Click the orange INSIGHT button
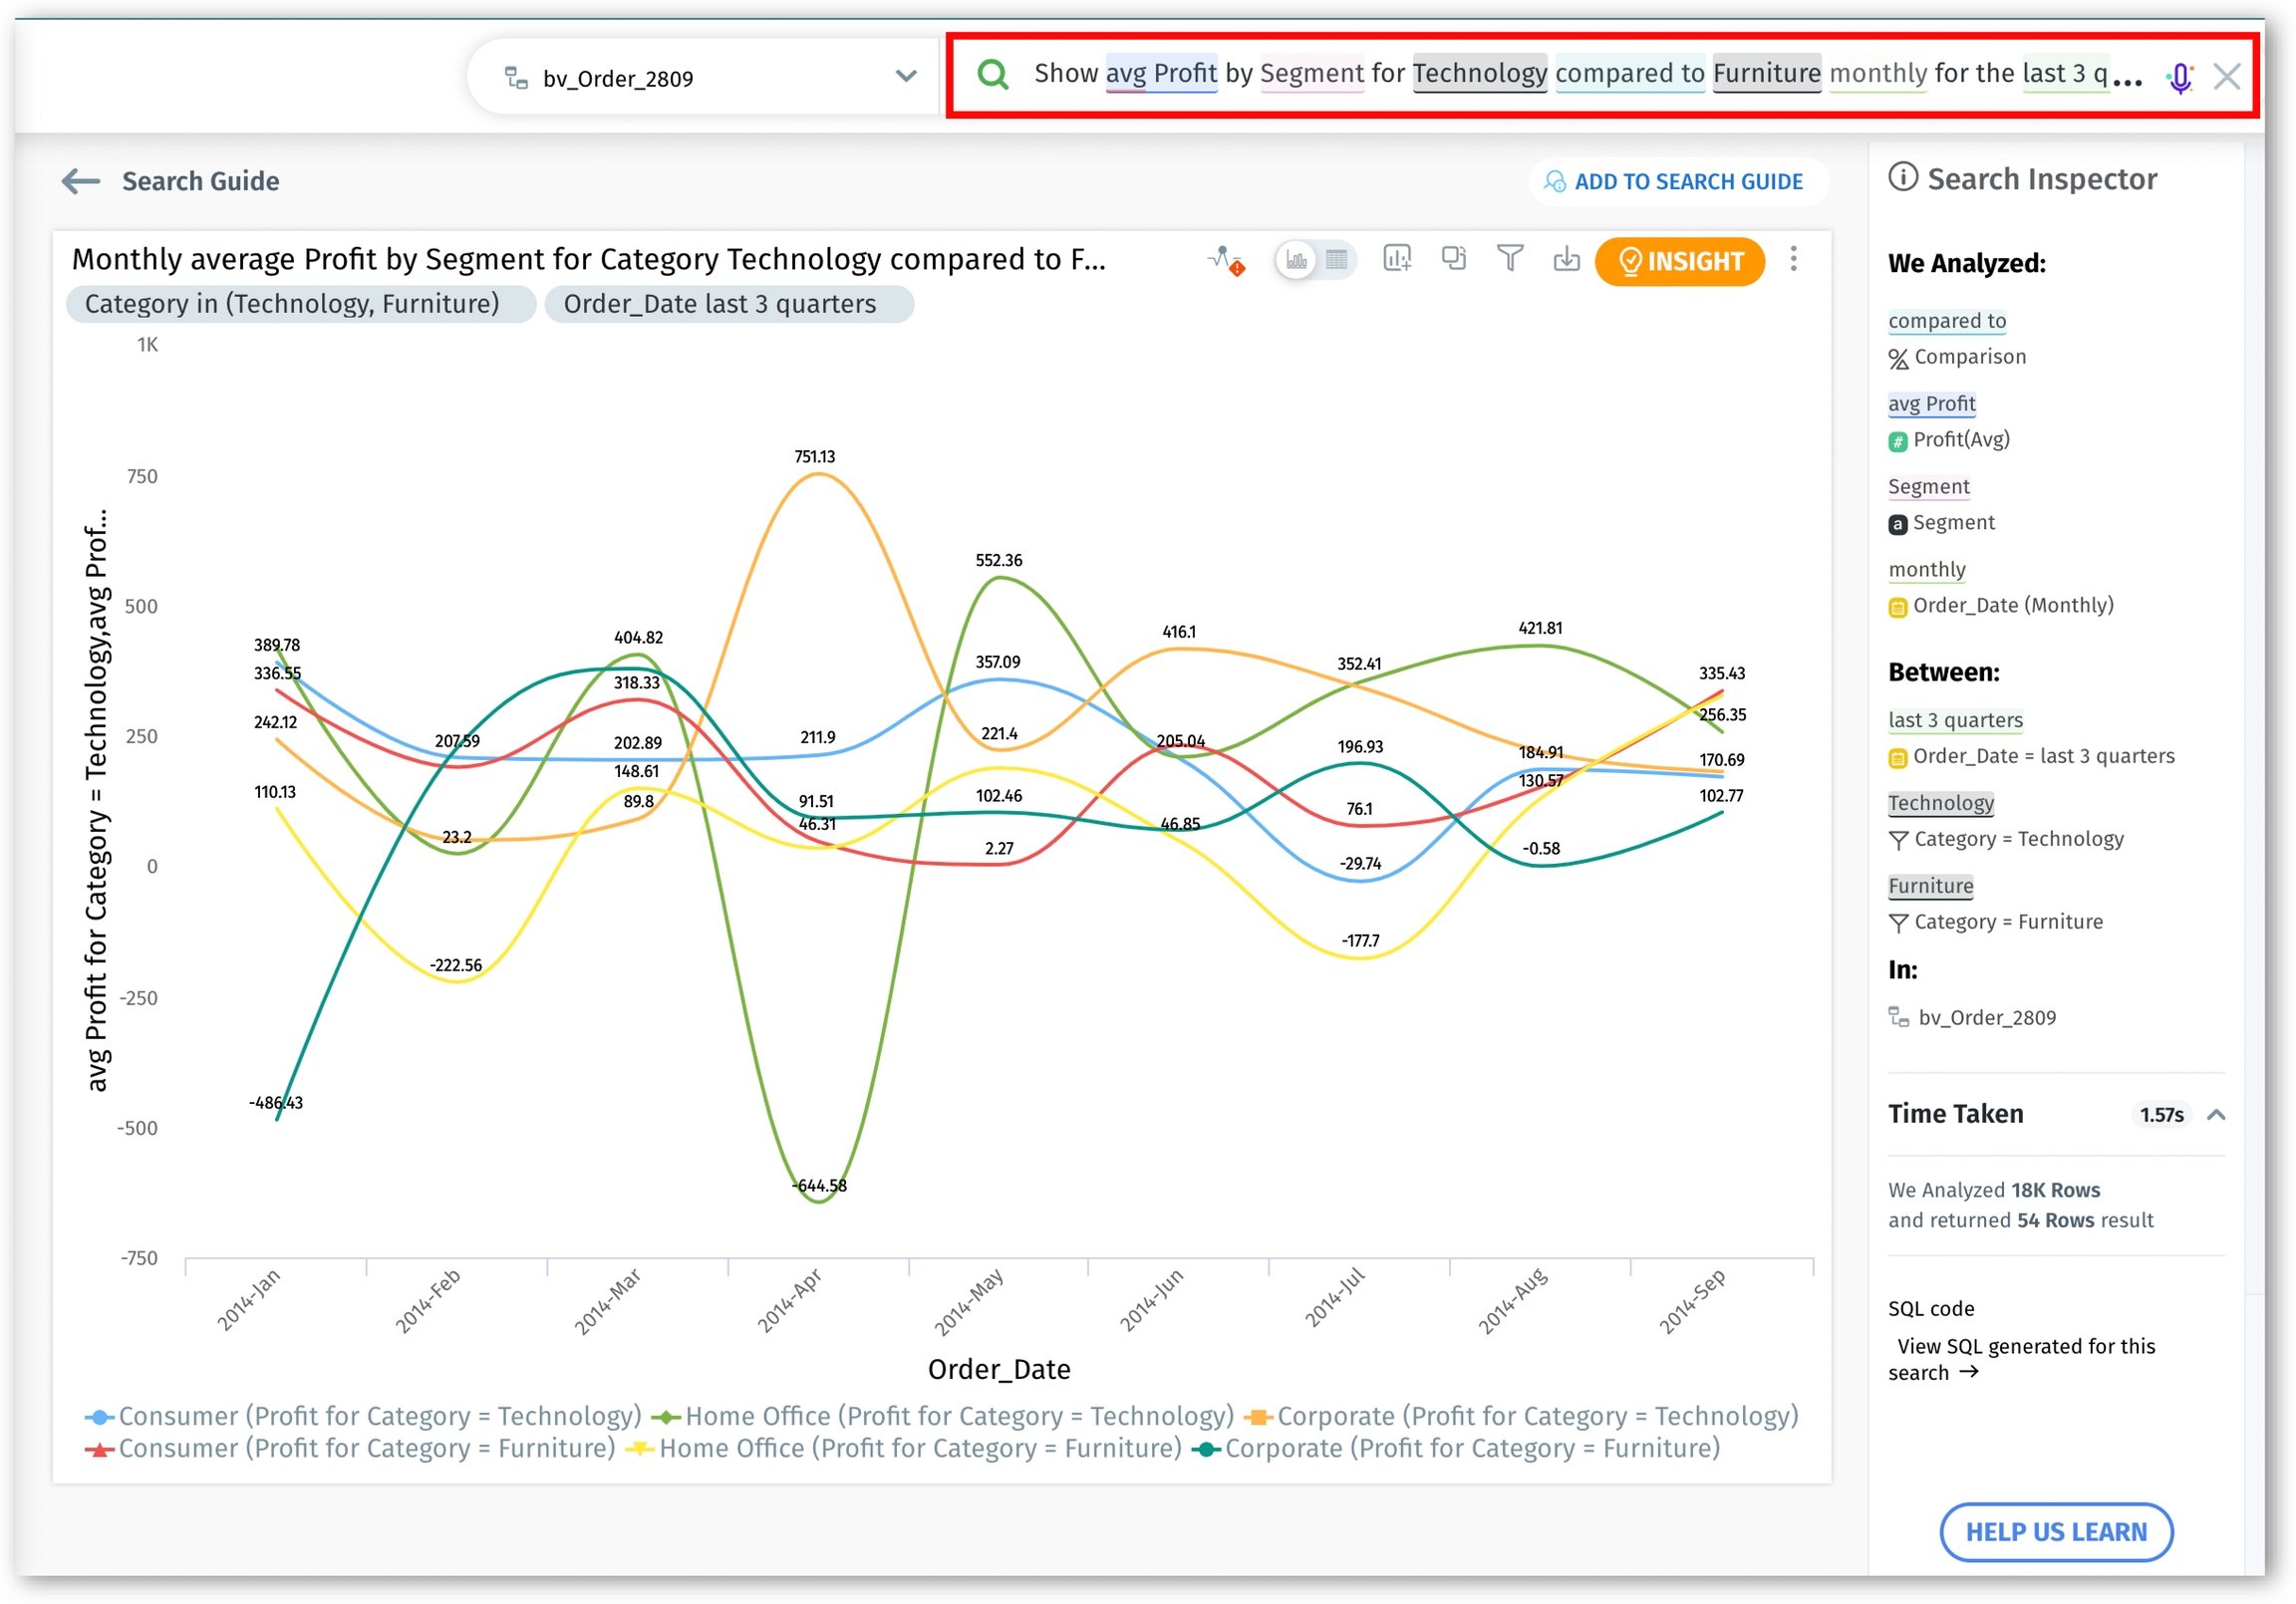Screen dimensions: 2296x1604 tap(1679, 261)
